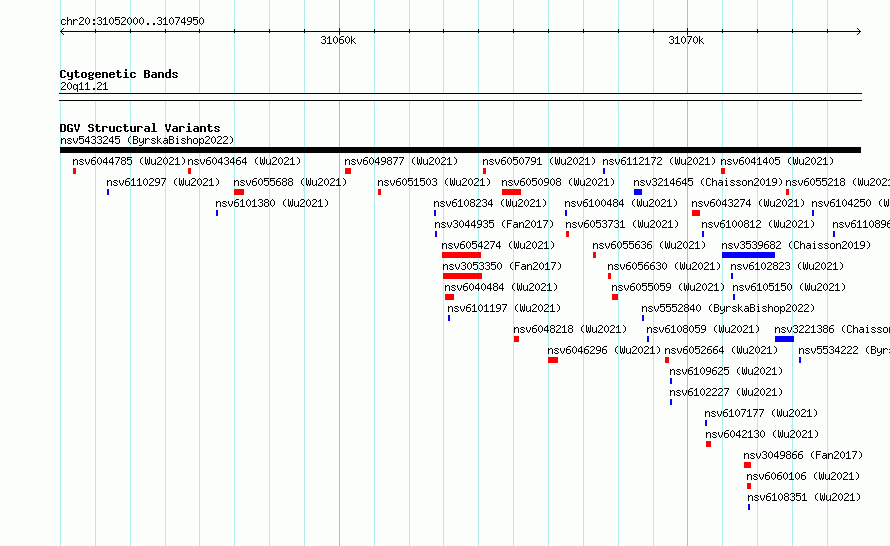Screen dimensions: 890x546
Task: Click nsv6040484 (Wu2021) label
Action: click(501, 287)
